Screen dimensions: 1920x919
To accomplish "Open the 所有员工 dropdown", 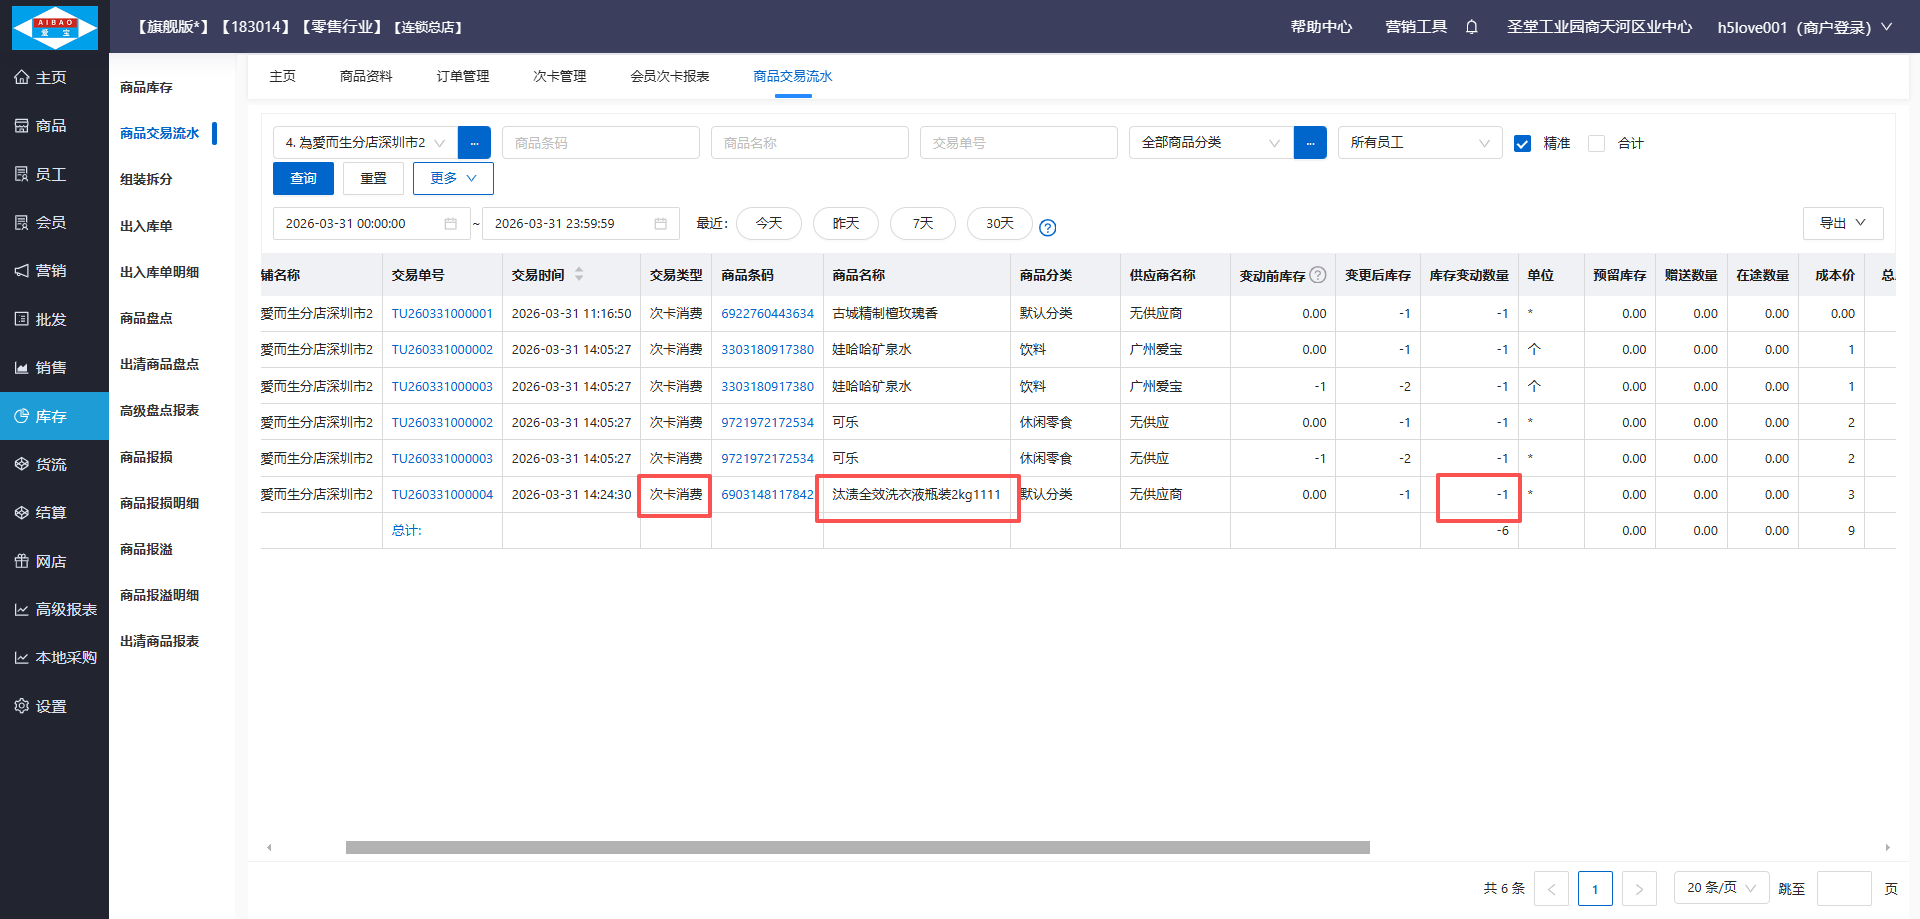I will (1419, 143).
